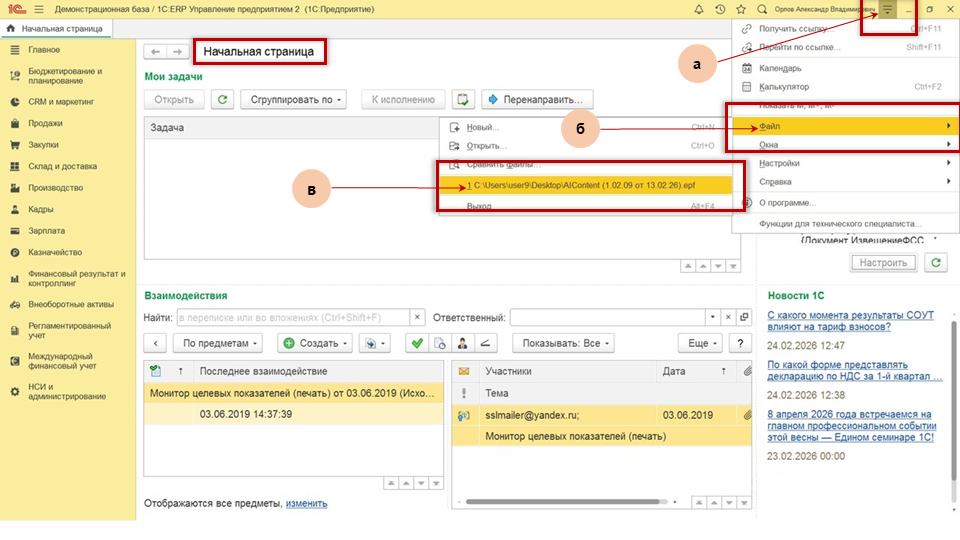Open Бюджетирование и планирование section
The height and width of the screenshot is (540, 960).
tap(65, 76)
